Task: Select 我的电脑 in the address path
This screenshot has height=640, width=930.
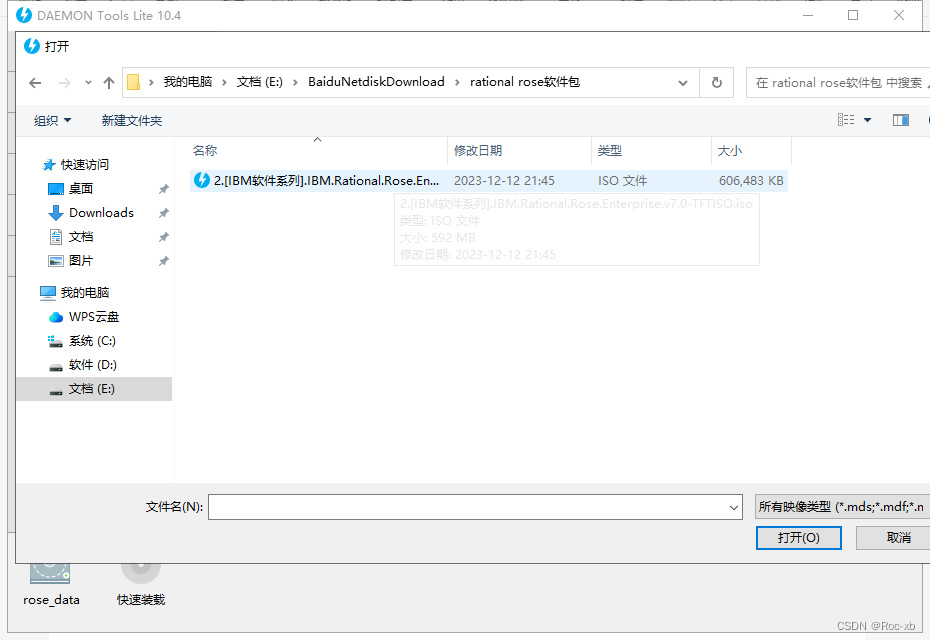Action: (x=187, y=82)
